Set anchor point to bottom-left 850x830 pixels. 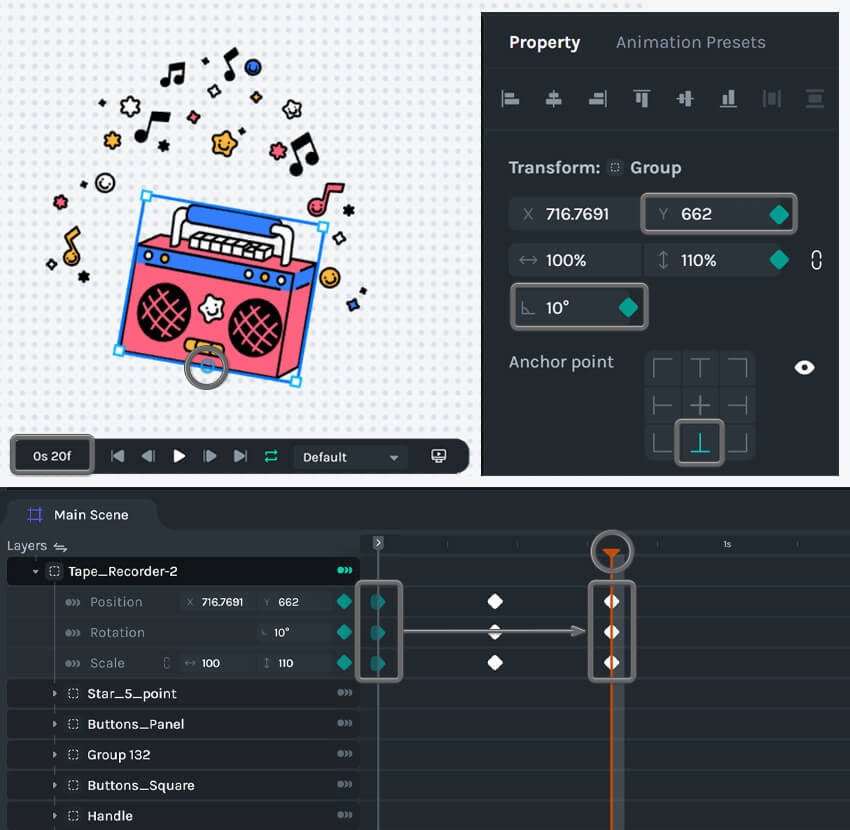[x=662, y=442]
